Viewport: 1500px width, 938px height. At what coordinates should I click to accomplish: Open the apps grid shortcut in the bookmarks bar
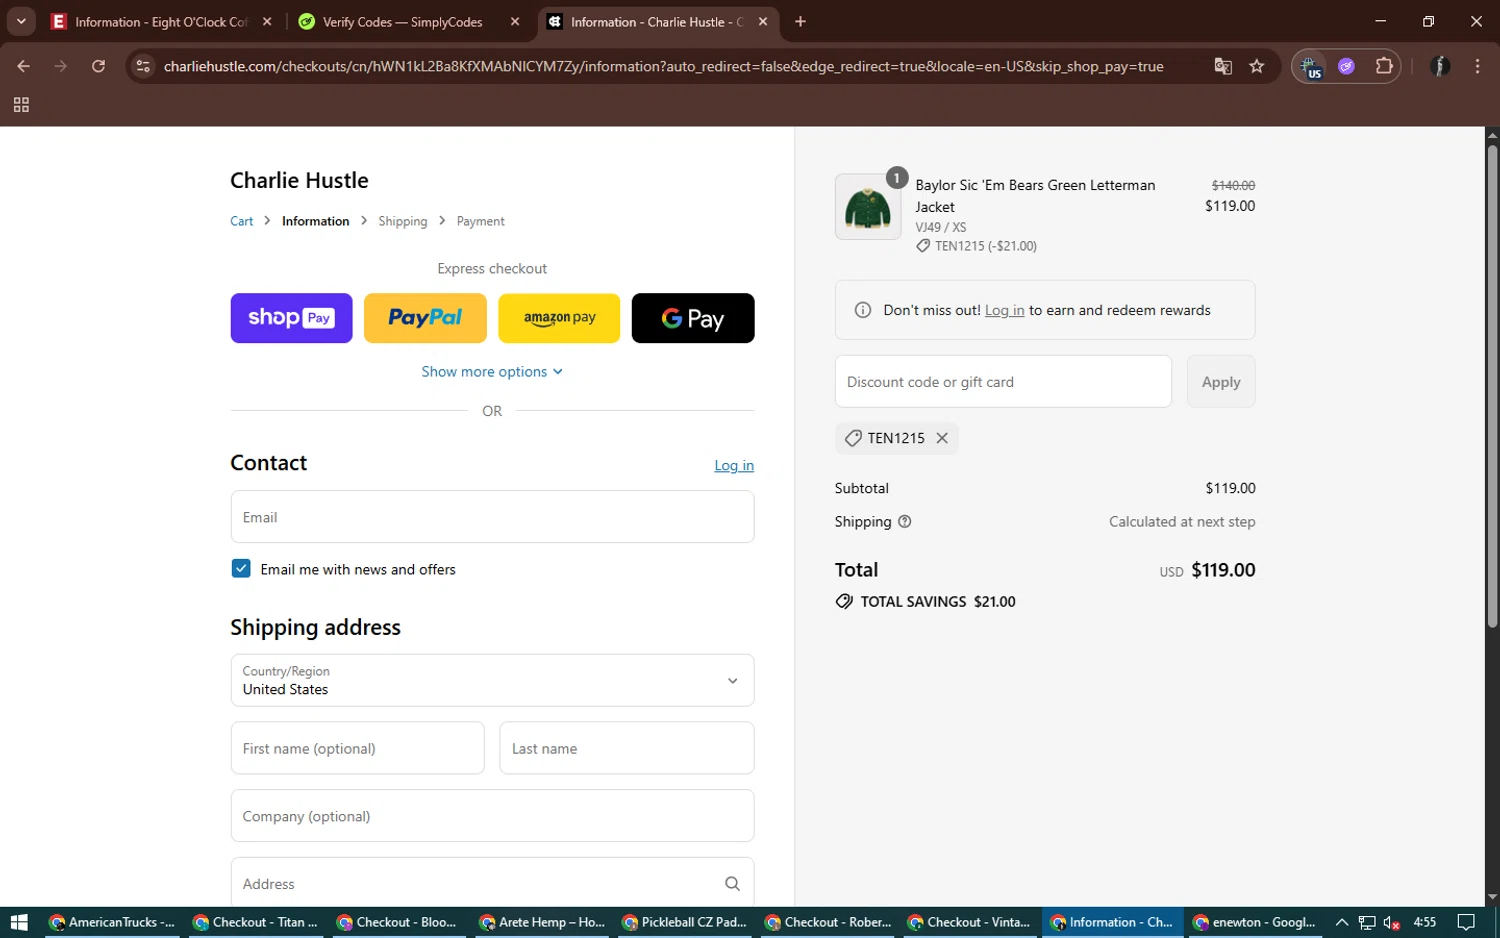tap(21, 105)
